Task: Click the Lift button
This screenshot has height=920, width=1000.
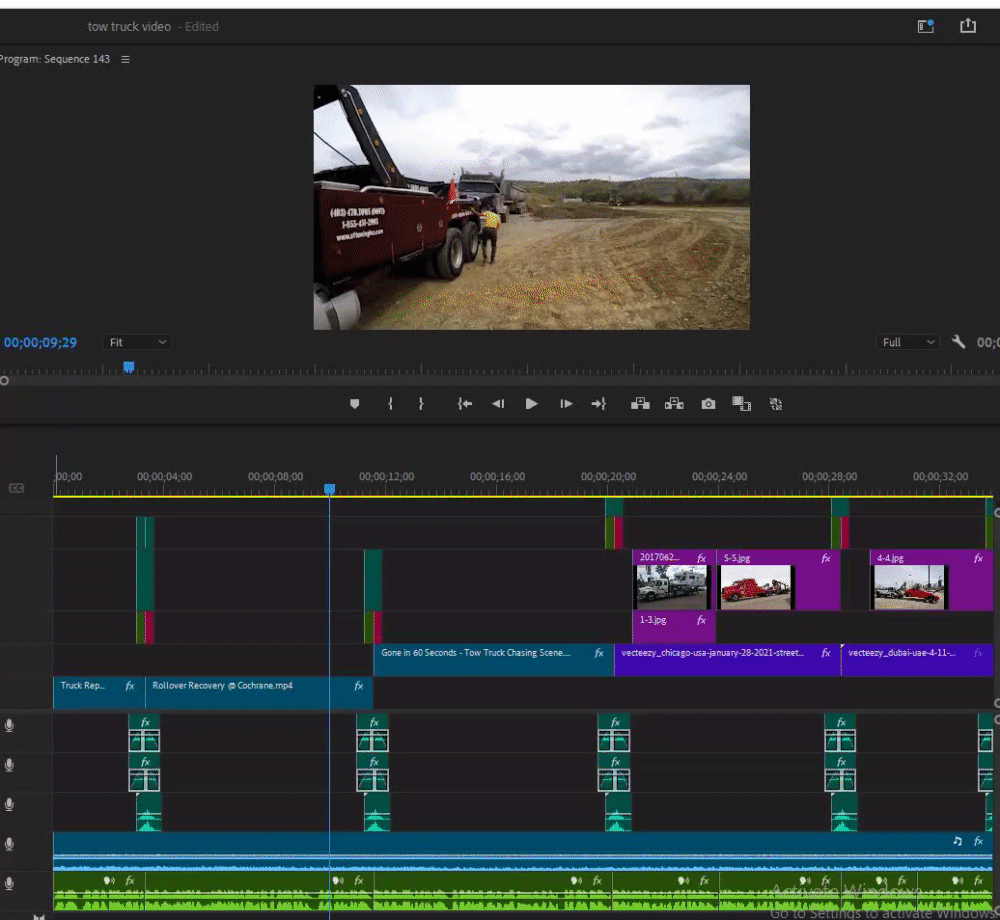Action: pos(640,404)
